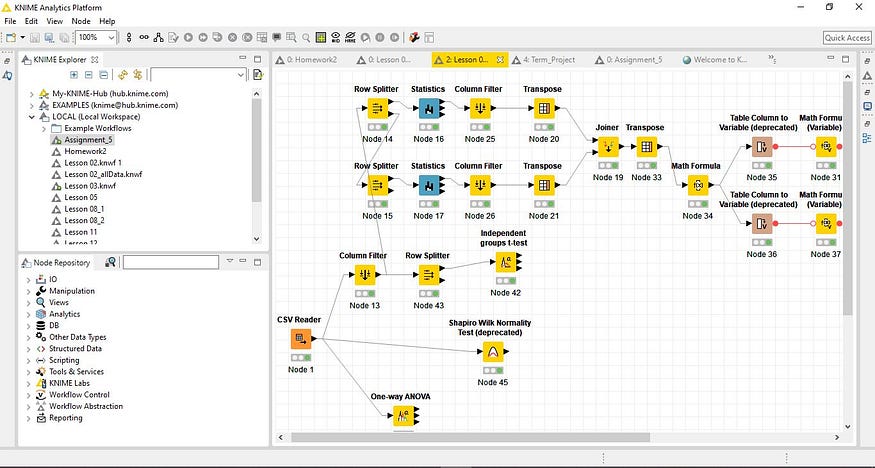Select the One-way ANOVA node icon
This screenshot has height=468, width=875.
(x=403, y=416)
